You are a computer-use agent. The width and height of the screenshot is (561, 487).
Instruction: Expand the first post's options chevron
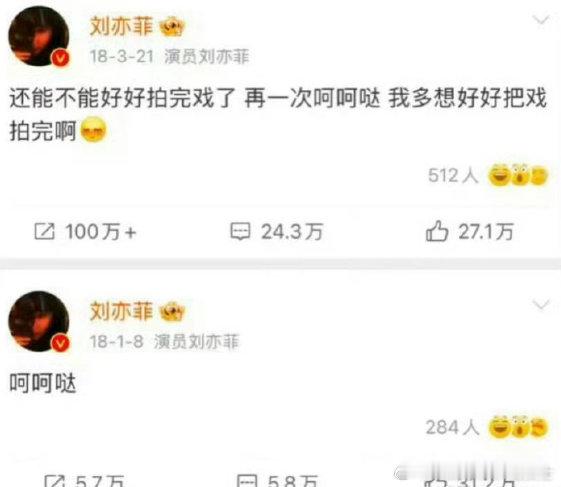[x=541, y=20]
